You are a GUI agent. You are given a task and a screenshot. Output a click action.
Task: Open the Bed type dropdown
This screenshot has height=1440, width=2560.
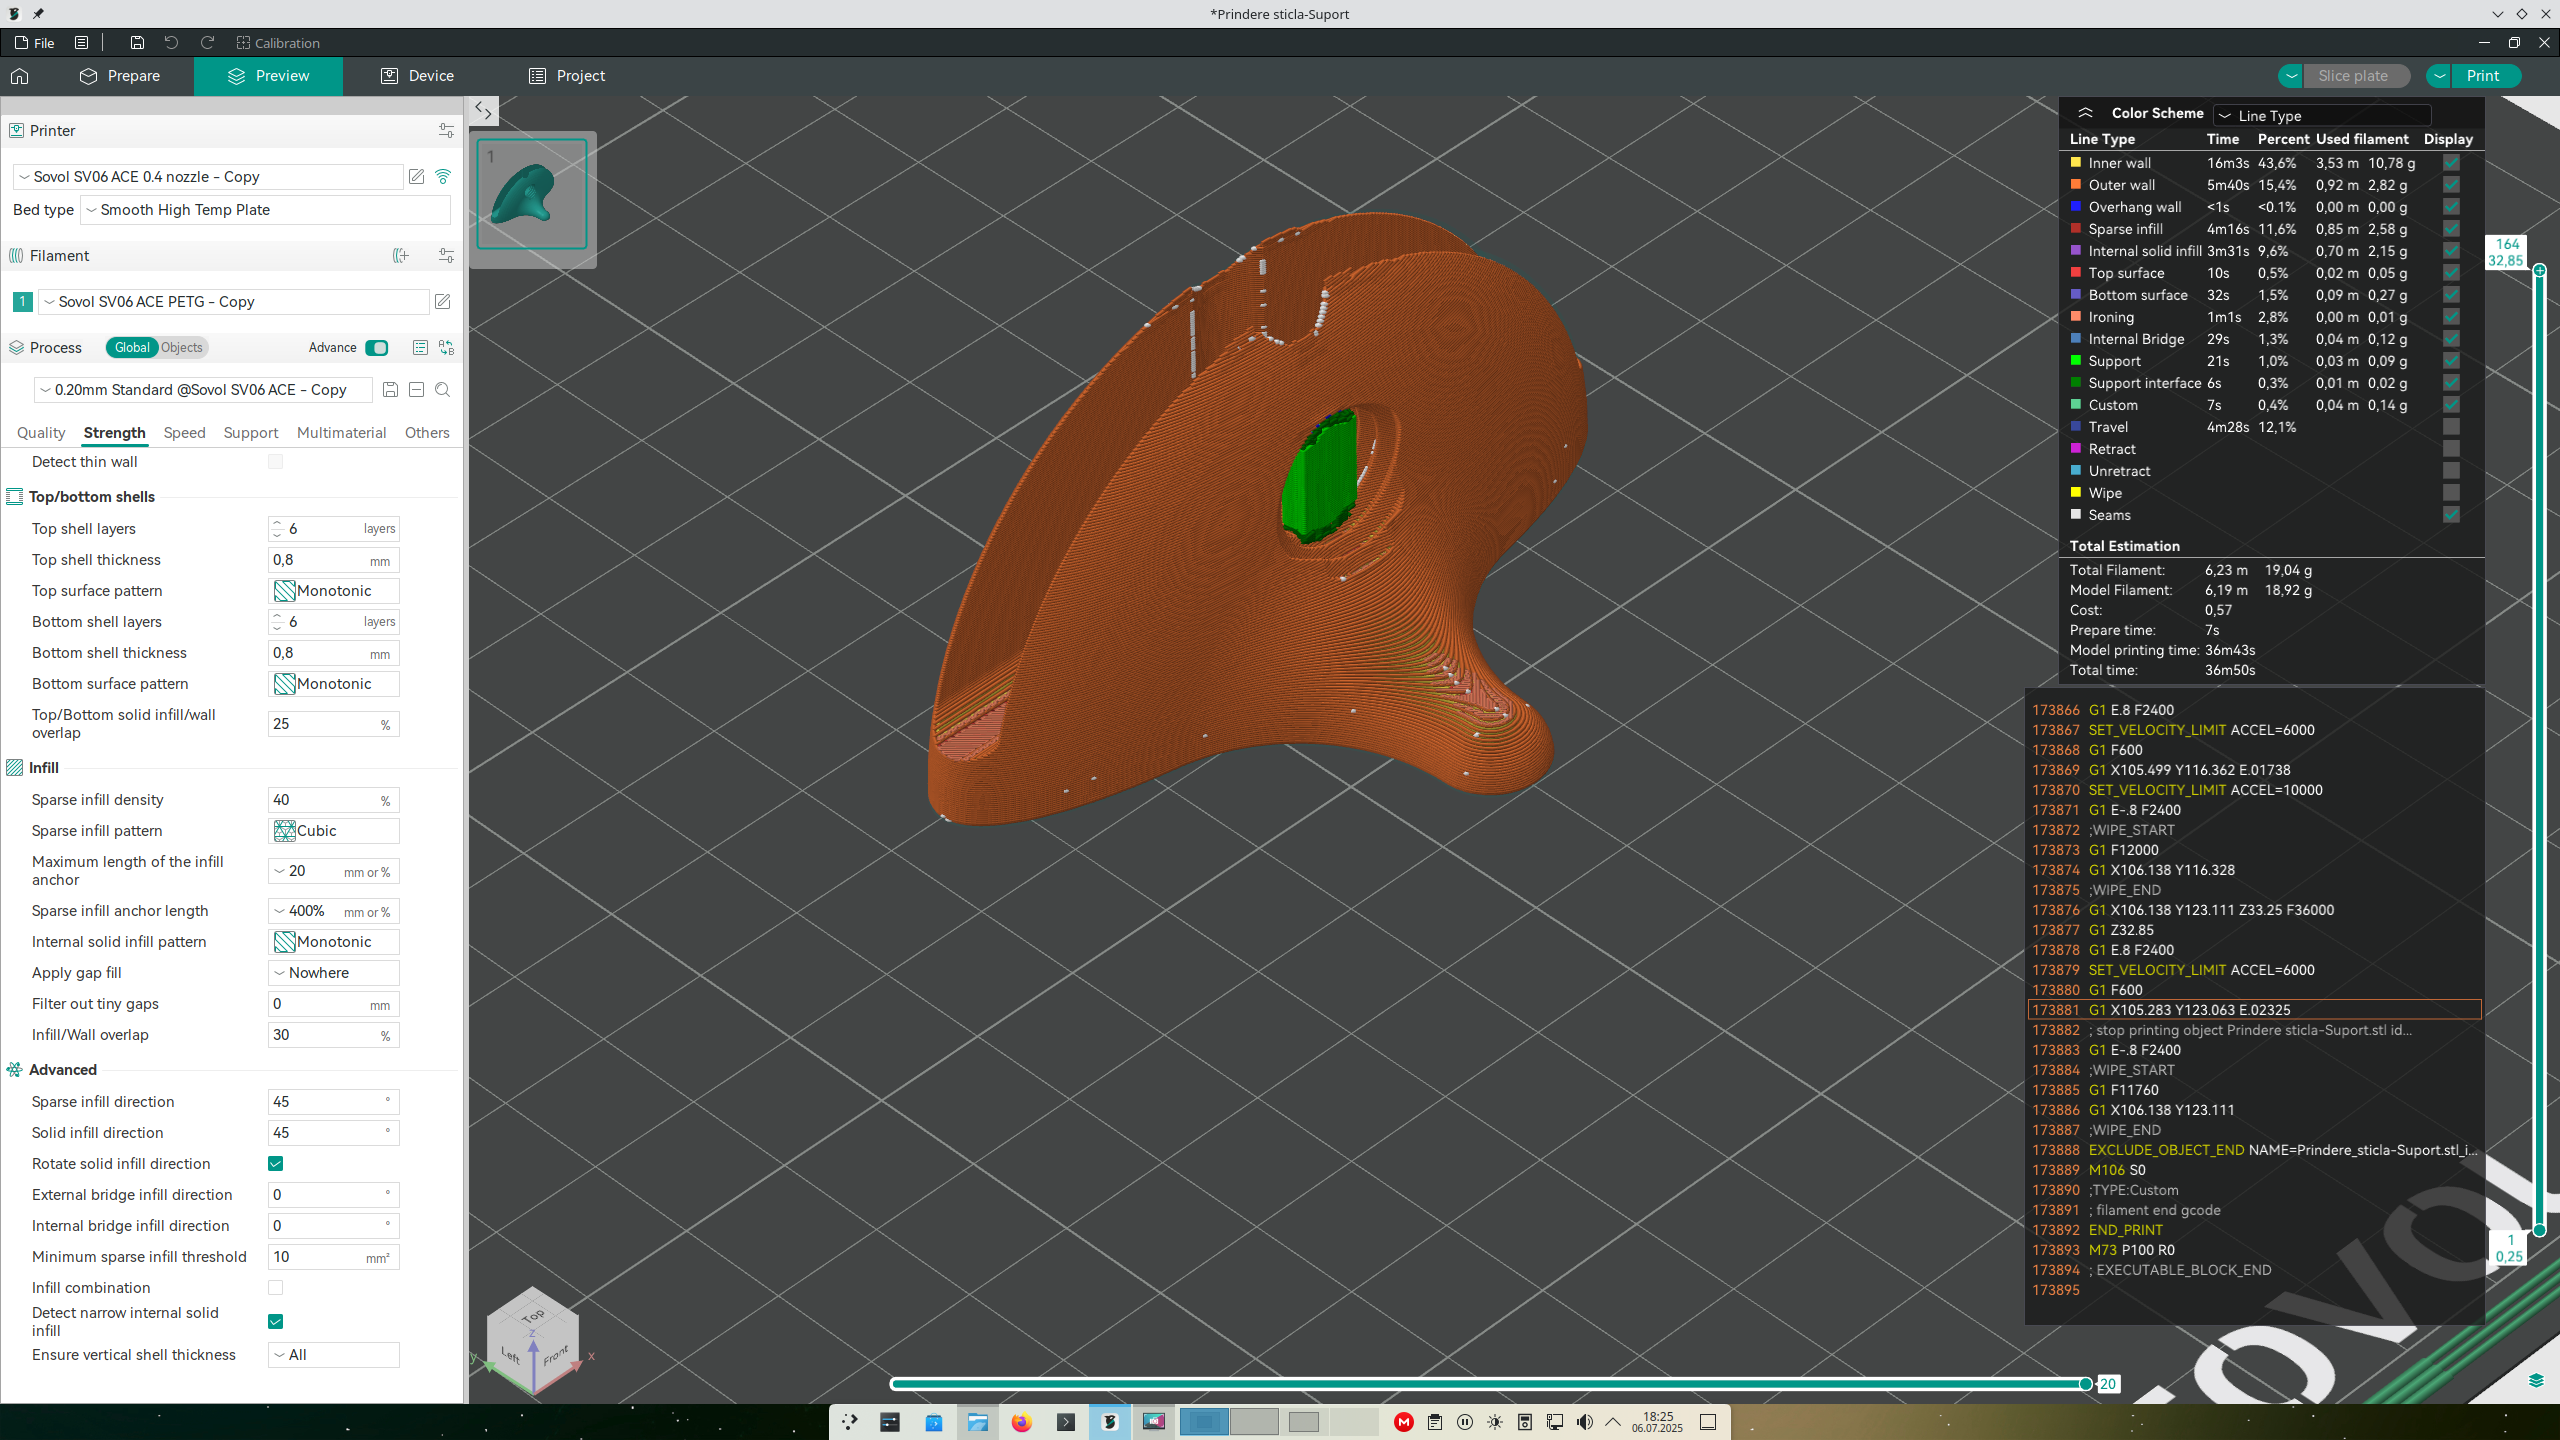tap(265, 210)
